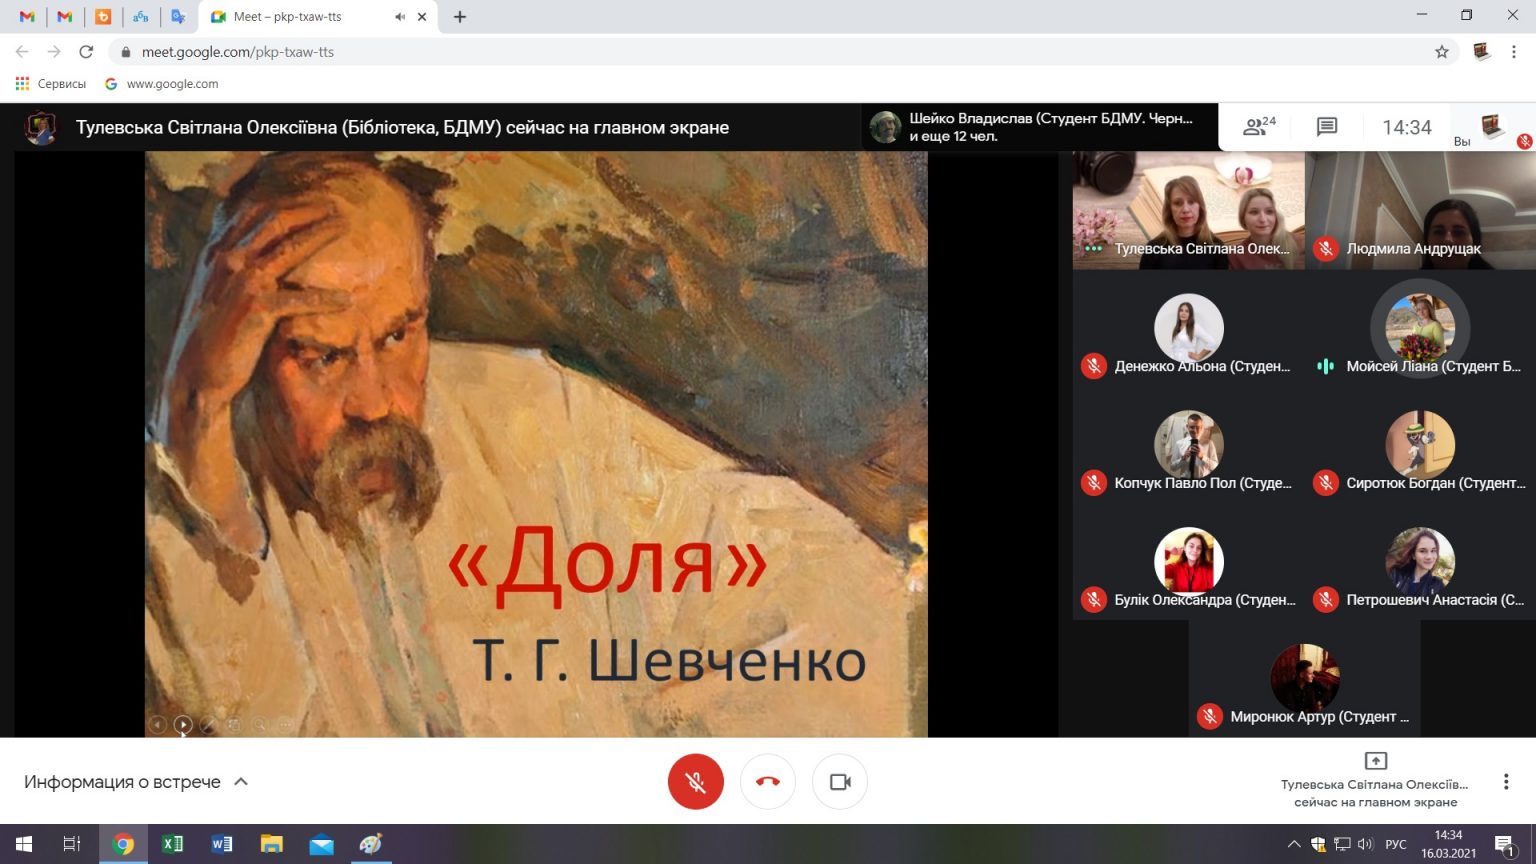Image resolution: width=1536 pixels, height=864 pixels.
Task: Mute the Meet tab via speaker icon
Action: (400, 17)
